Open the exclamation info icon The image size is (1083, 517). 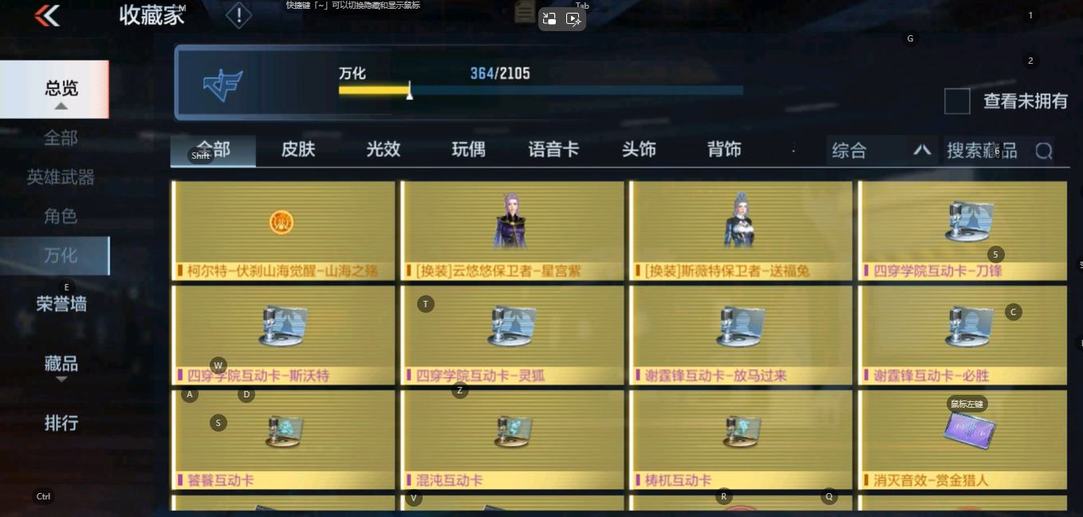click(238, 15)
